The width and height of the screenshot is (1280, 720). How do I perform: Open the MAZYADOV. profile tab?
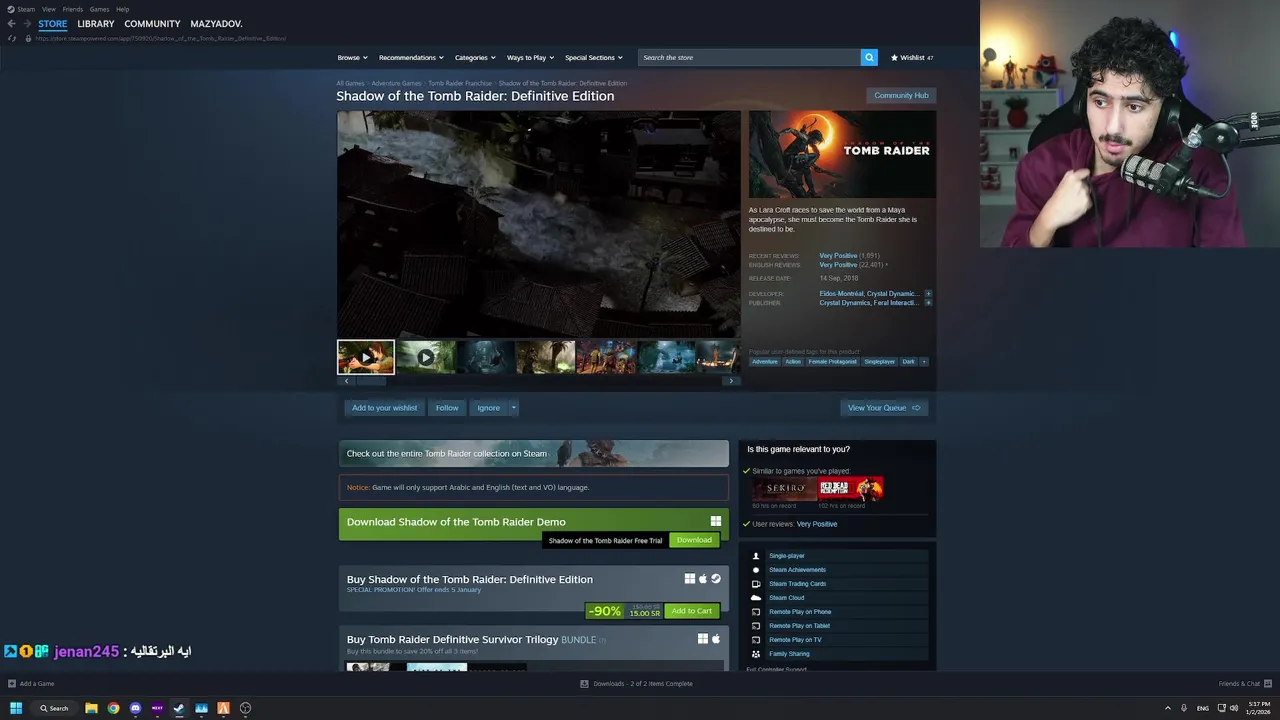coord(216,23)
